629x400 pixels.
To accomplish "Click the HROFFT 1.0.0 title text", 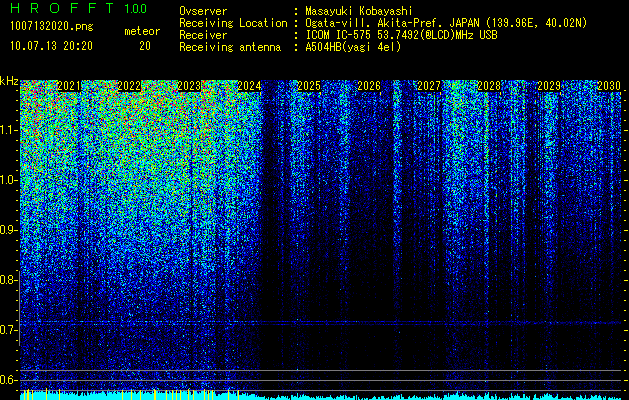I will pyautogui.click(x=78, y=8).
